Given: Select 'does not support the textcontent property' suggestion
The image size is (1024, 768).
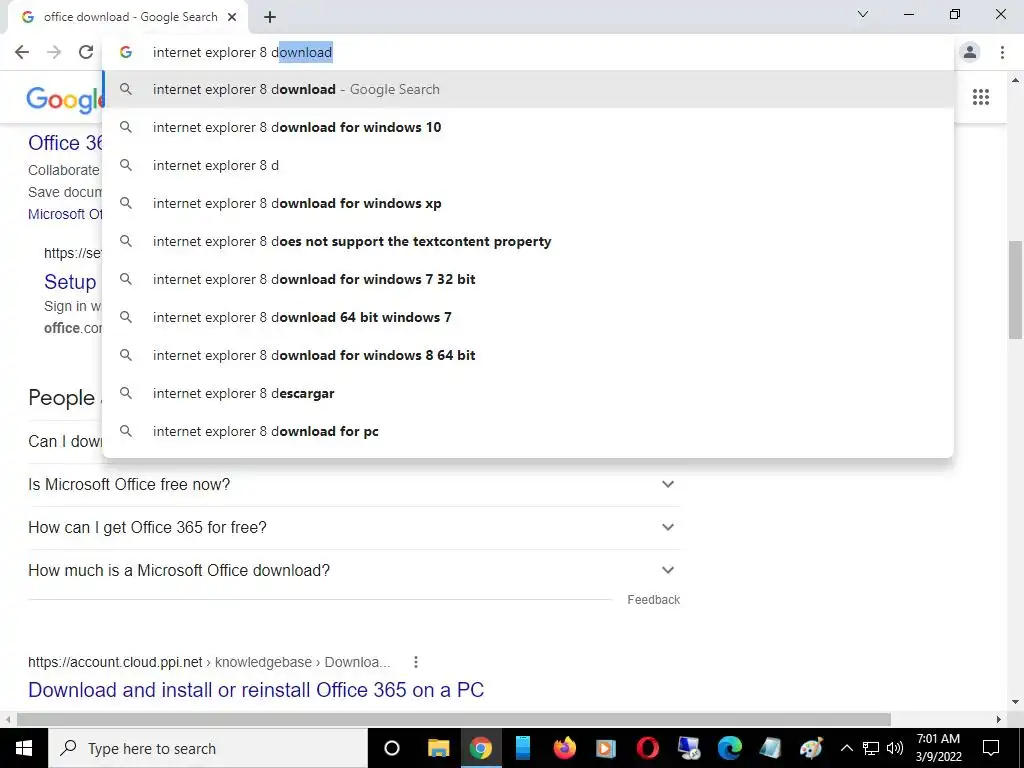Looking at the screenshot, I should (x=528, y=241).
